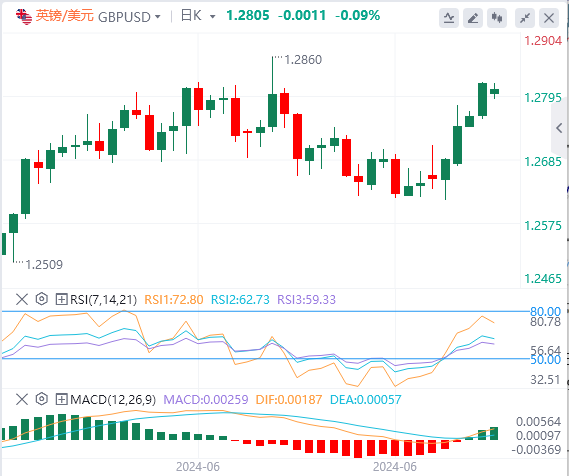Click the first 2024-06 date label
This screenshot has height=476, width=569.
[x=198, y=467]
